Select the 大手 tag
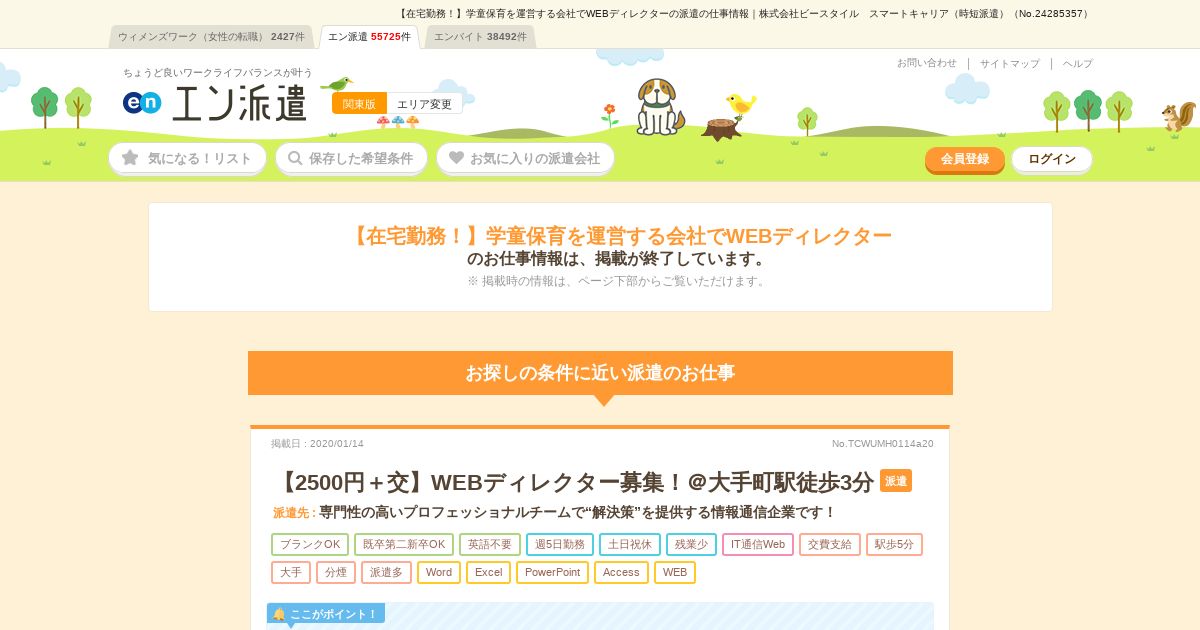Screen dimensions: 1200x630 (291, 573)
